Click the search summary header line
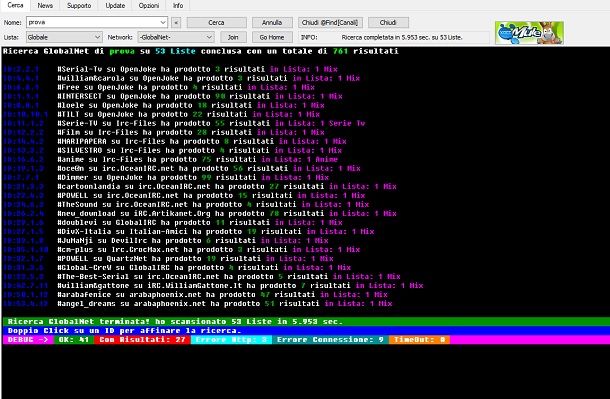 tap(201, 51)
